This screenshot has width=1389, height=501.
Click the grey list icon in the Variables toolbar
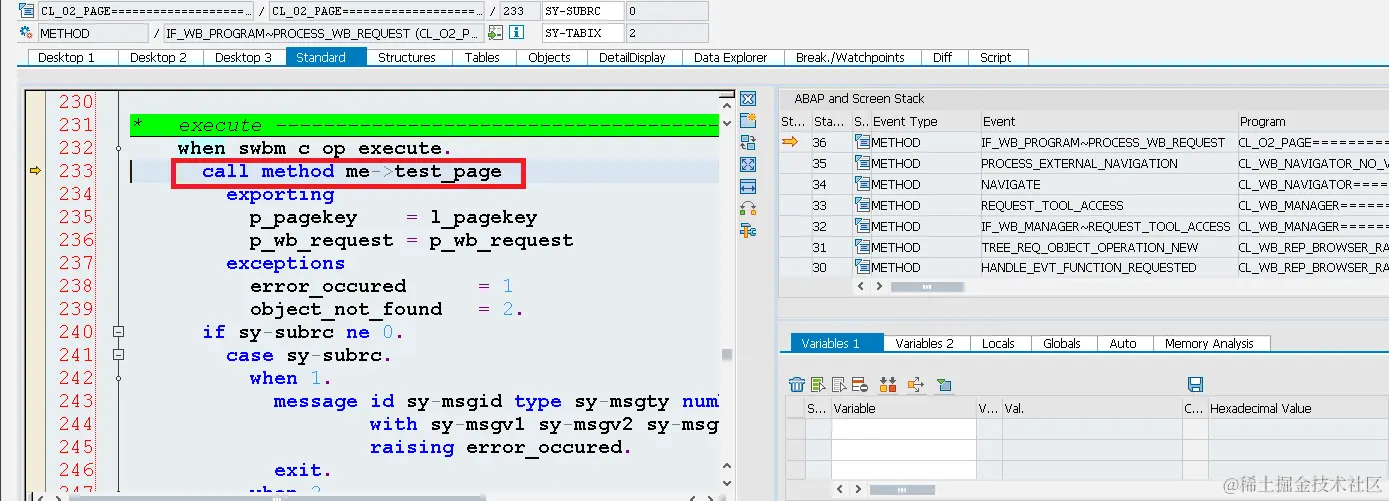coord(838,384)
